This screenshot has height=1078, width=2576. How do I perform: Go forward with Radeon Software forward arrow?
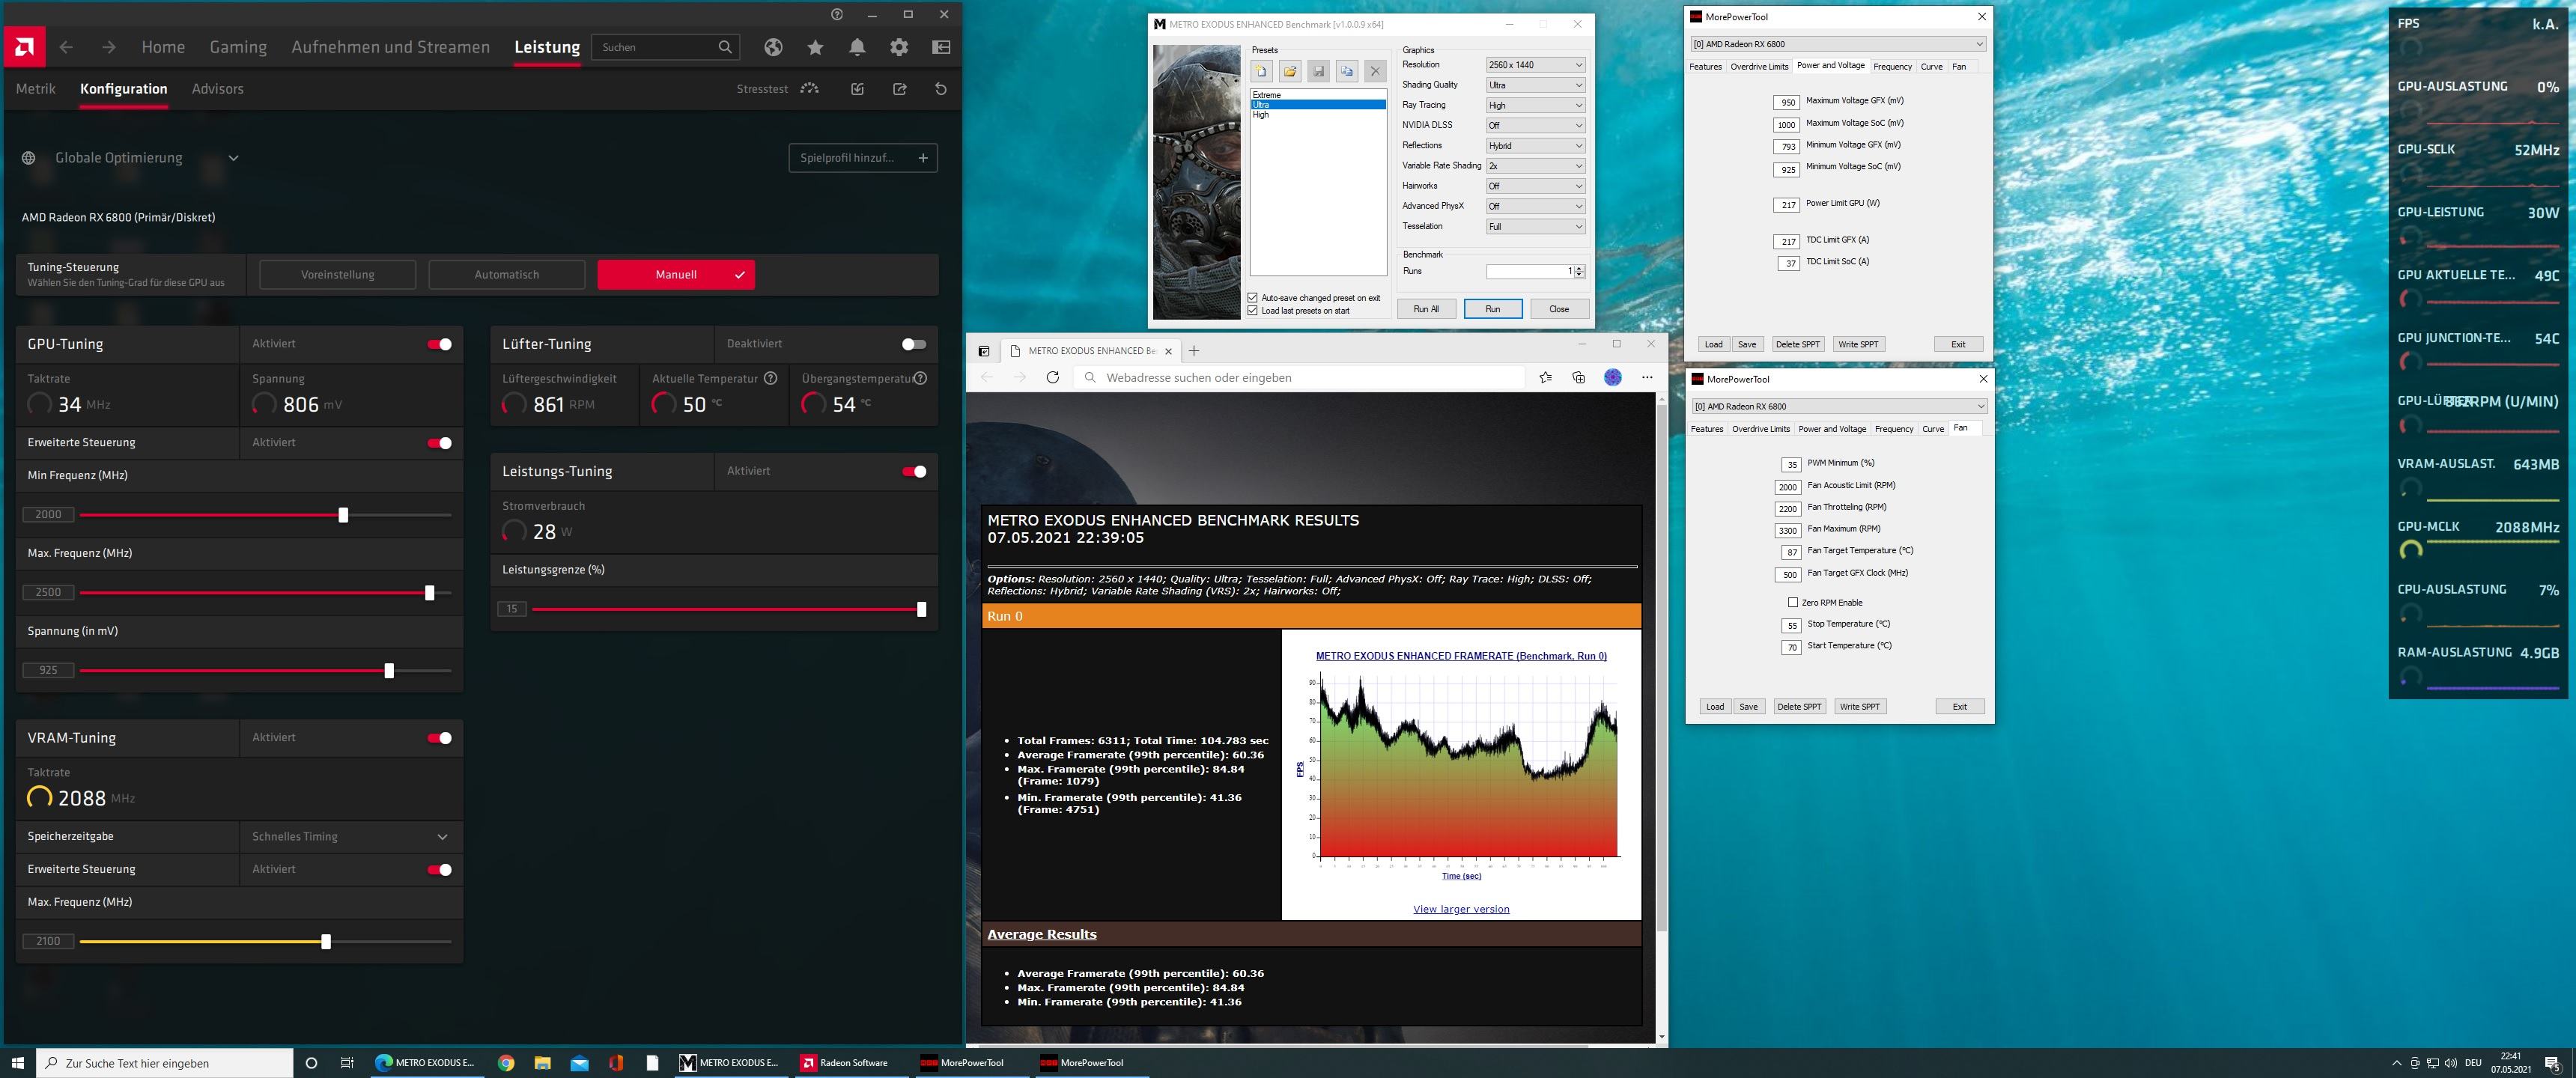[109, 47]
